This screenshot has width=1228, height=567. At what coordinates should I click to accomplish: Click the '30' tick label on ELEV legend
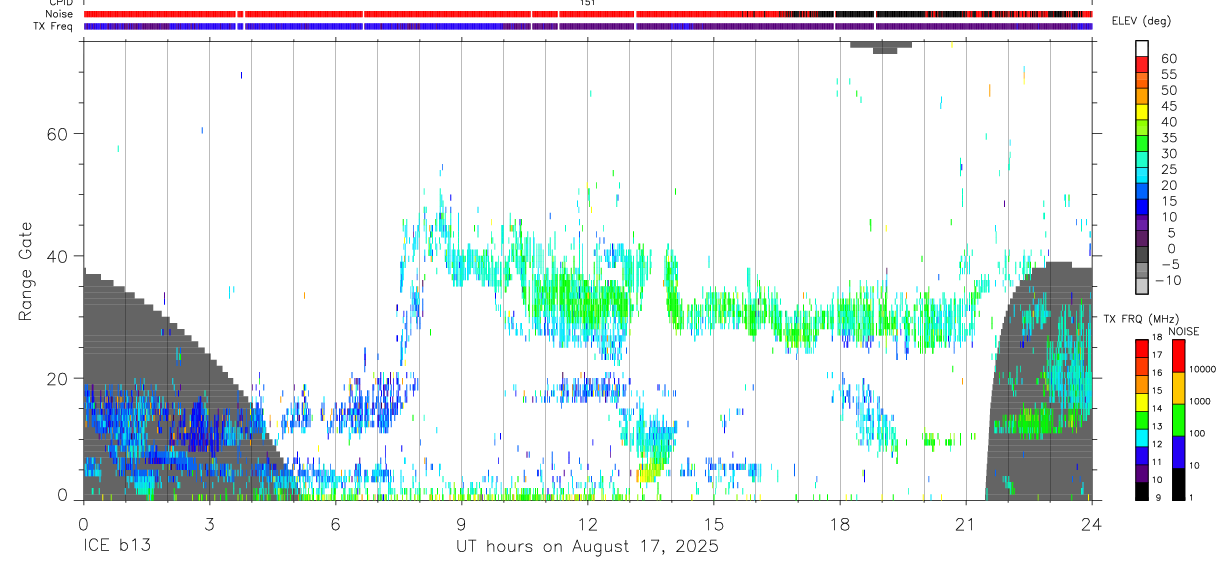coord(1167,153)
